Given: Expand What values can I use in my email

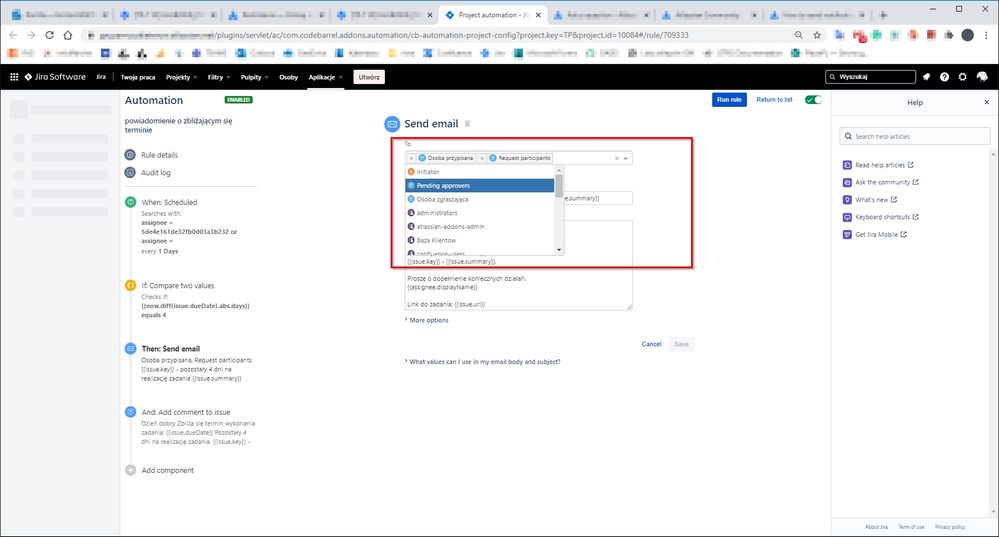Looking at the screenshot, I should (x=483, y=361).
